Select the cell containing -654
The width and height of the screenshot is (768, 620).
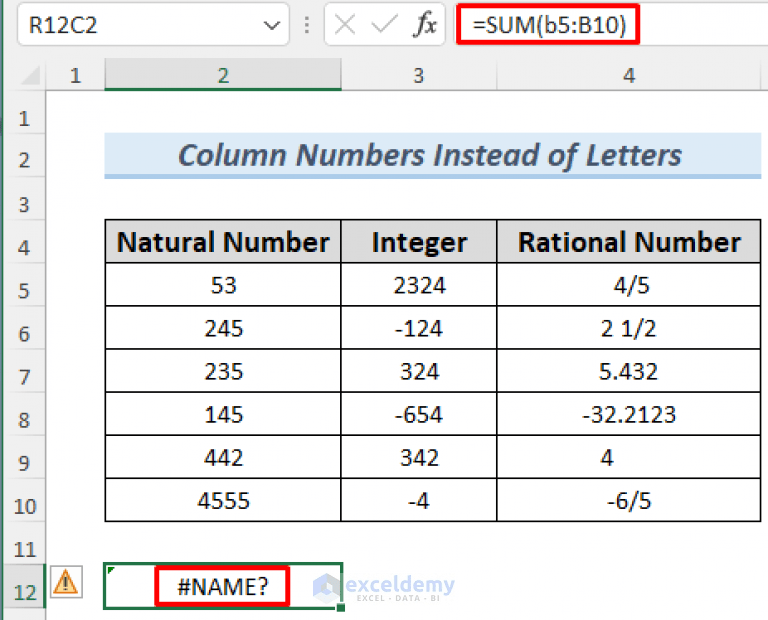click(x=419, y=414)
